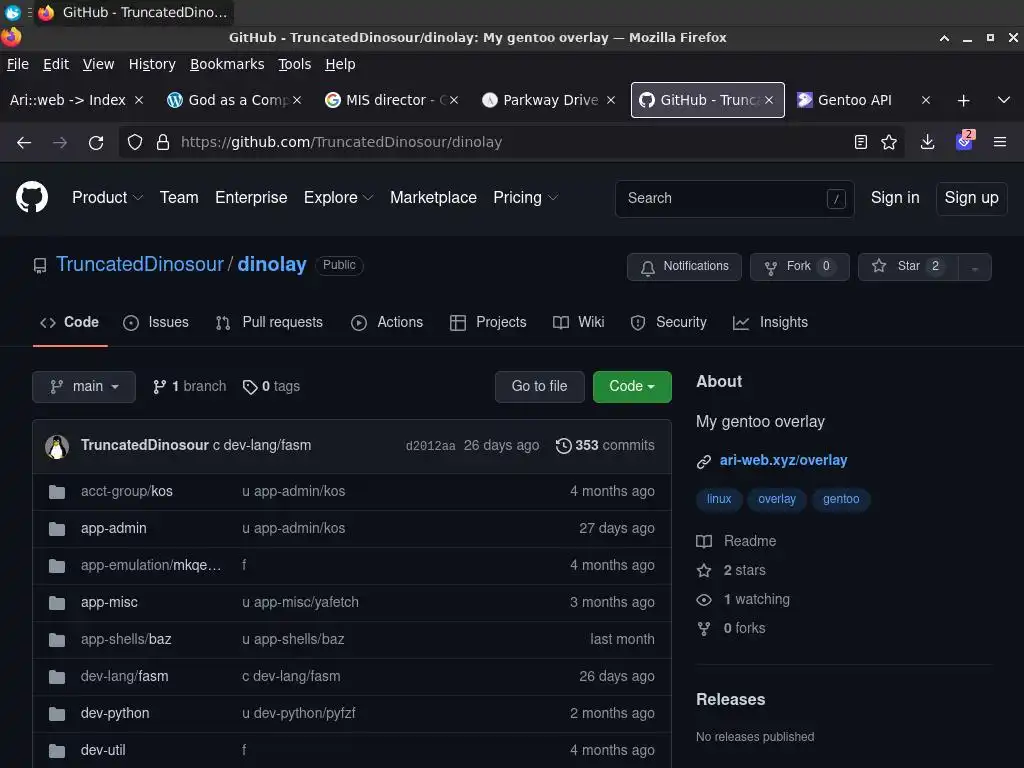1024x768 pixels.
Task: Click the site security padlock icon
Action: point(163,142)
